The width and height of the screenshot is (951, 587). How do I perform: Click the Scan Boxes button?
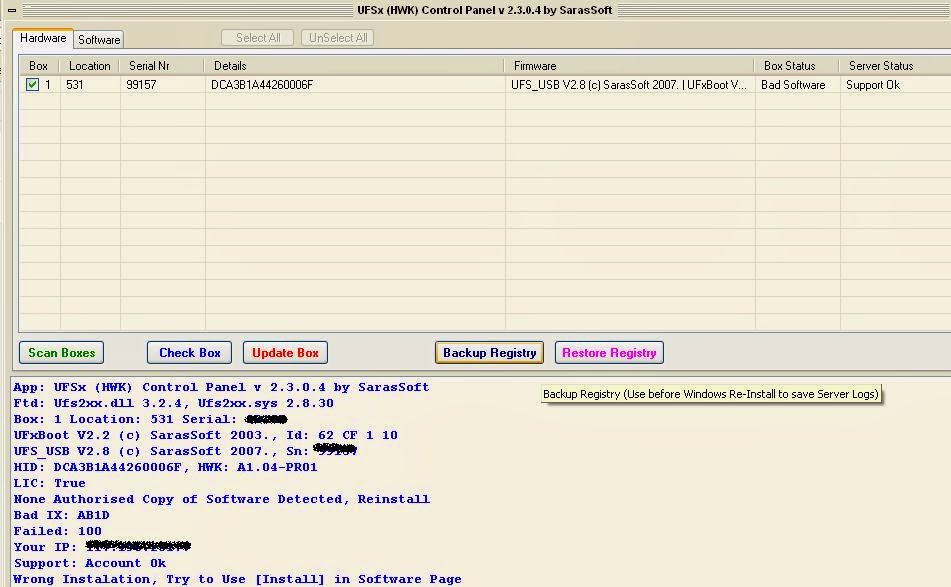click(61, 352)
